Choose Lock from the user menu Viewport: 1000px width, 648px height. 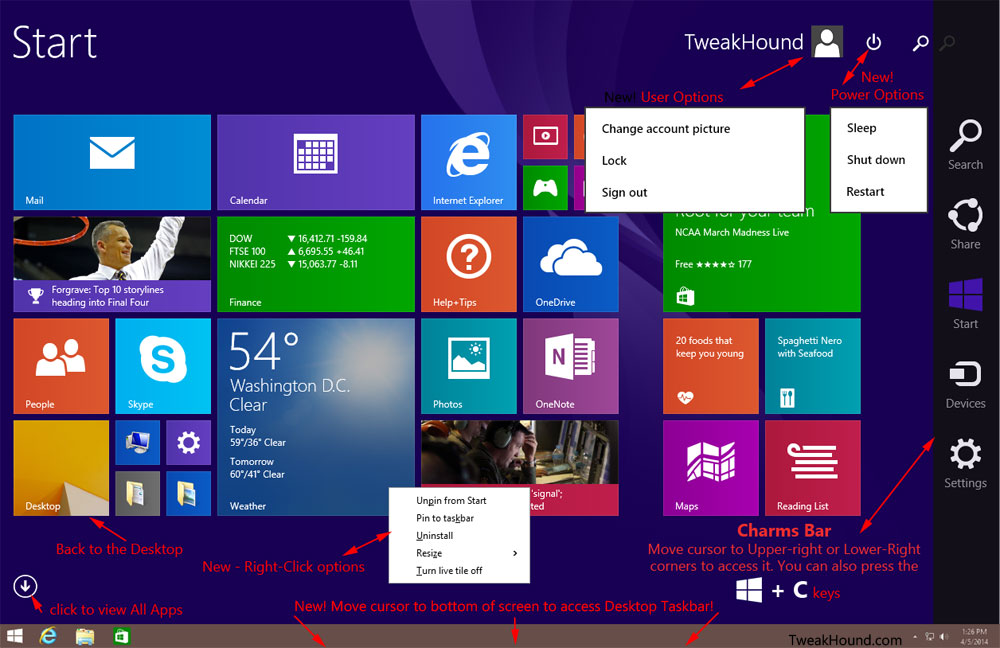click(614, 161)
